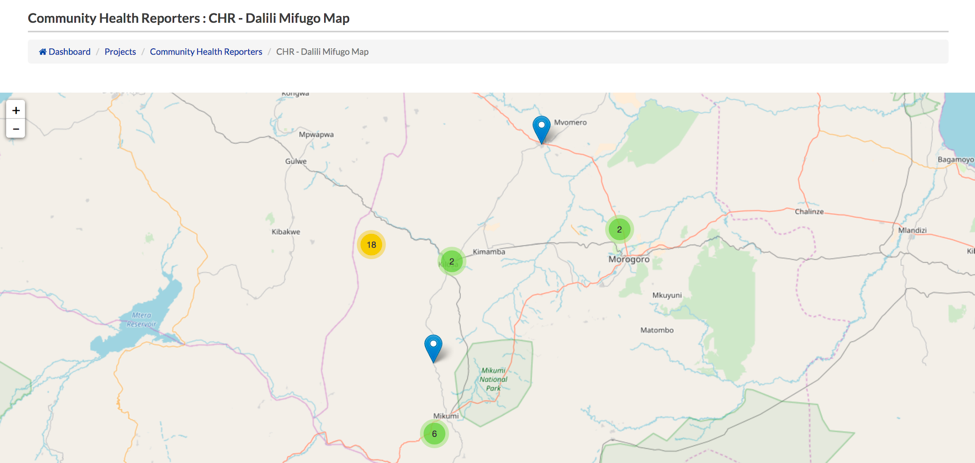This screenshot has width=975, height=463.
Task: Click the Kibakwe town label
Action: tap(286, 232)
